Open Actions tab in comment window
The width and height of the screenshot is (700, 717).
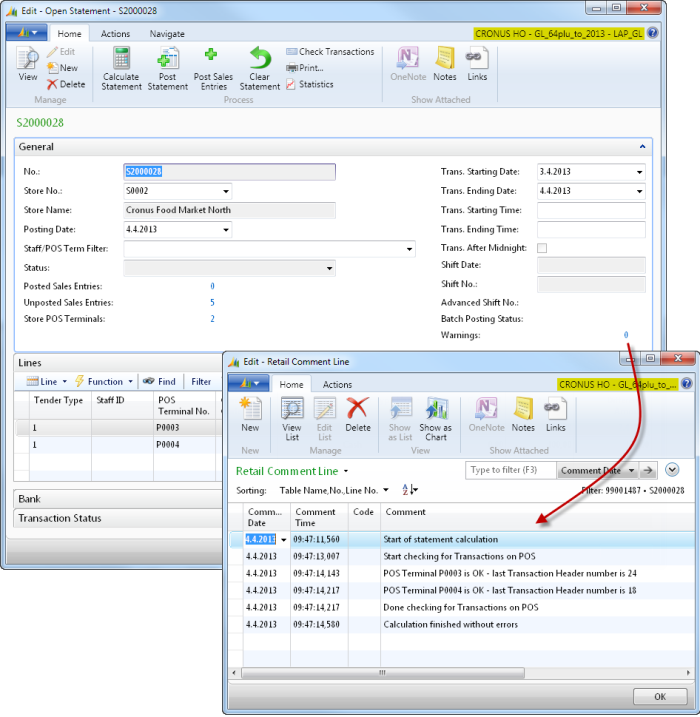click(x=337, y=384)
